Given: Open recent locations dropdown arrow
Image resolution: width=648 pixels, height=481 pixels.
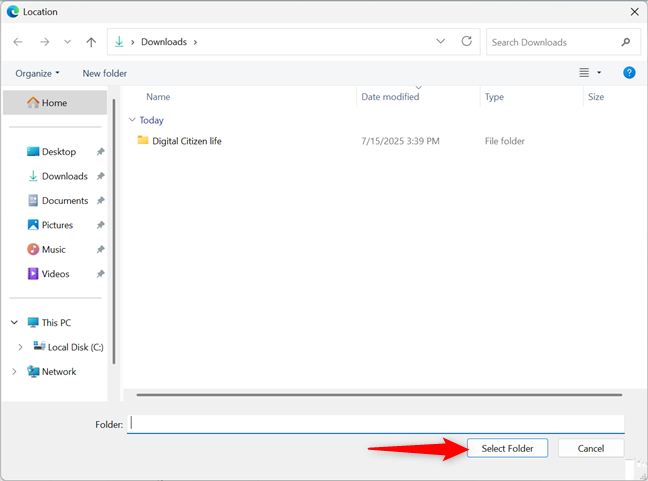Looking at the screenshot, I should 68,42.
